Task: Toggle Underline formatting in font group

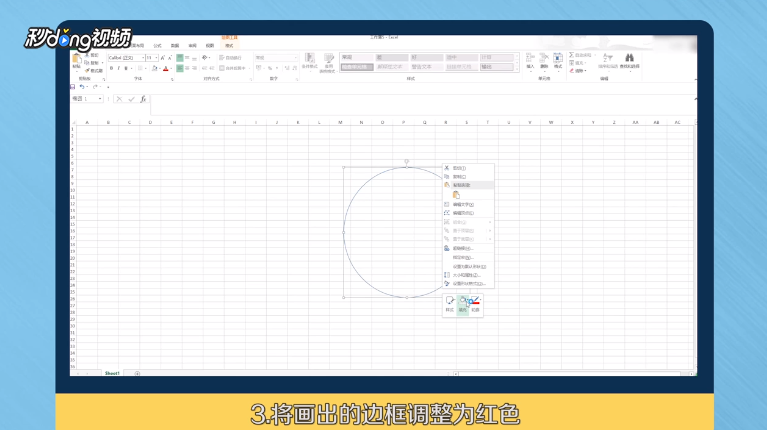Action: (126, 68)
